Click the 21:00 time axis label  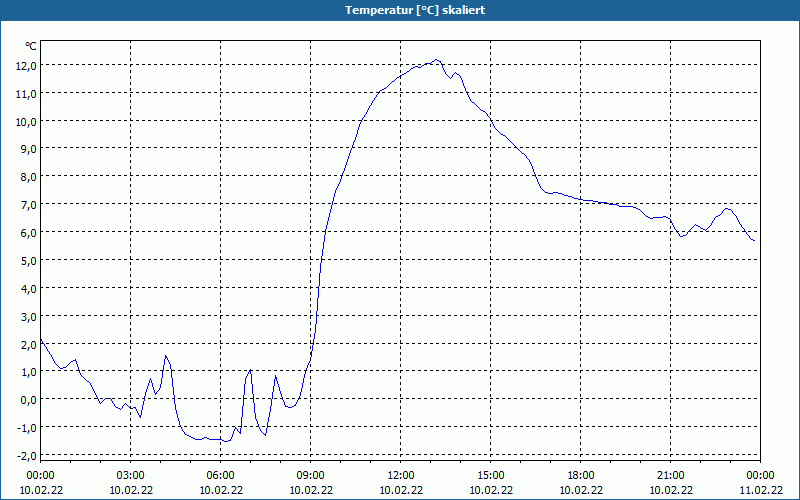coord(670,476)
